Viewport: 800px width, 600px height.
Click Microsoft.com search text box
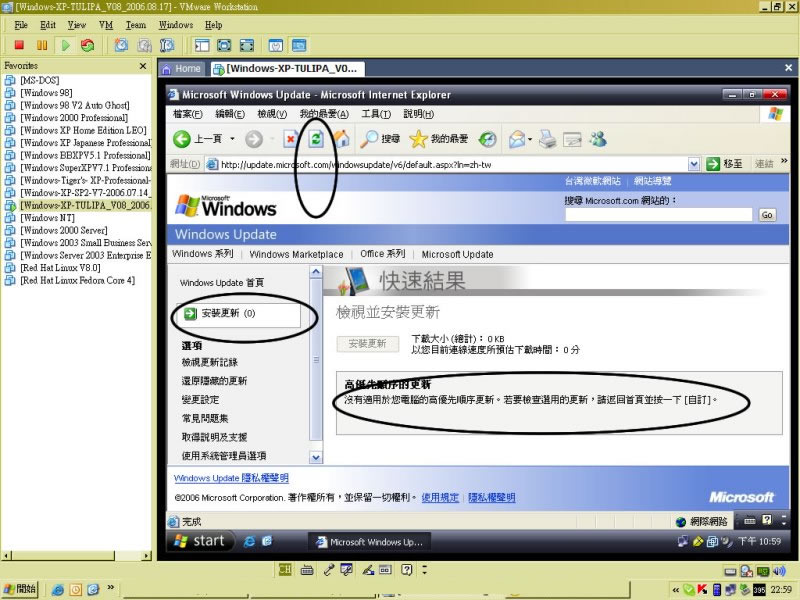659,215
